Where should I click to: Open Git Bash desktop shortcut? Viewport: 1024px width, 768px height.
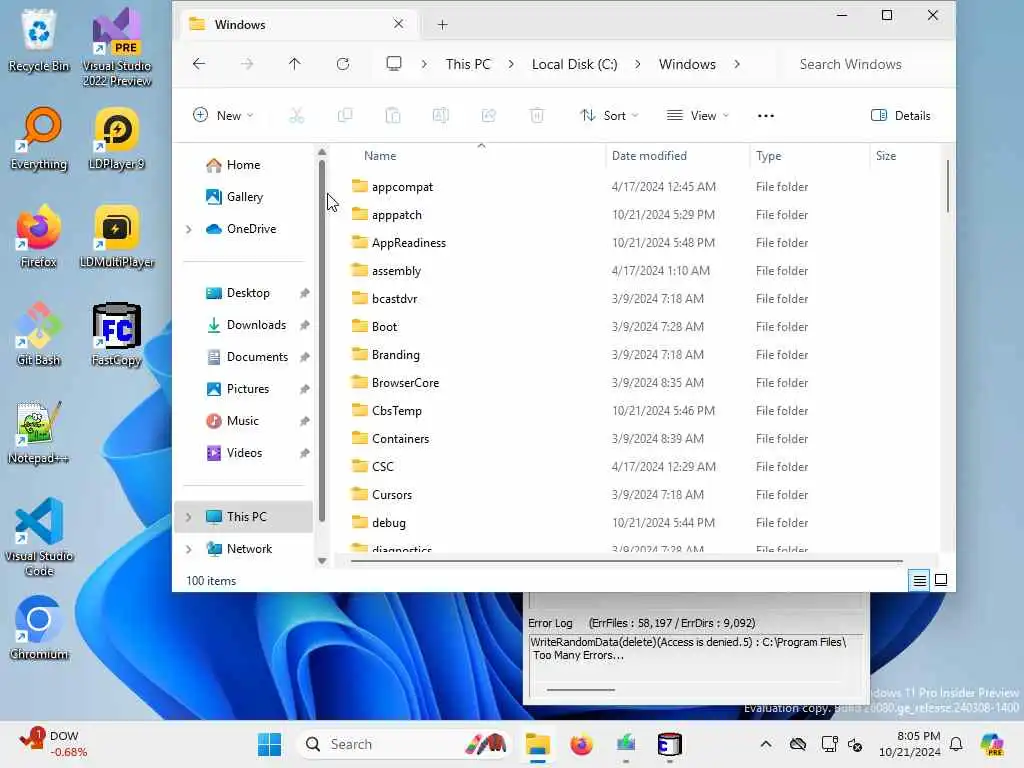coord(39,334)
